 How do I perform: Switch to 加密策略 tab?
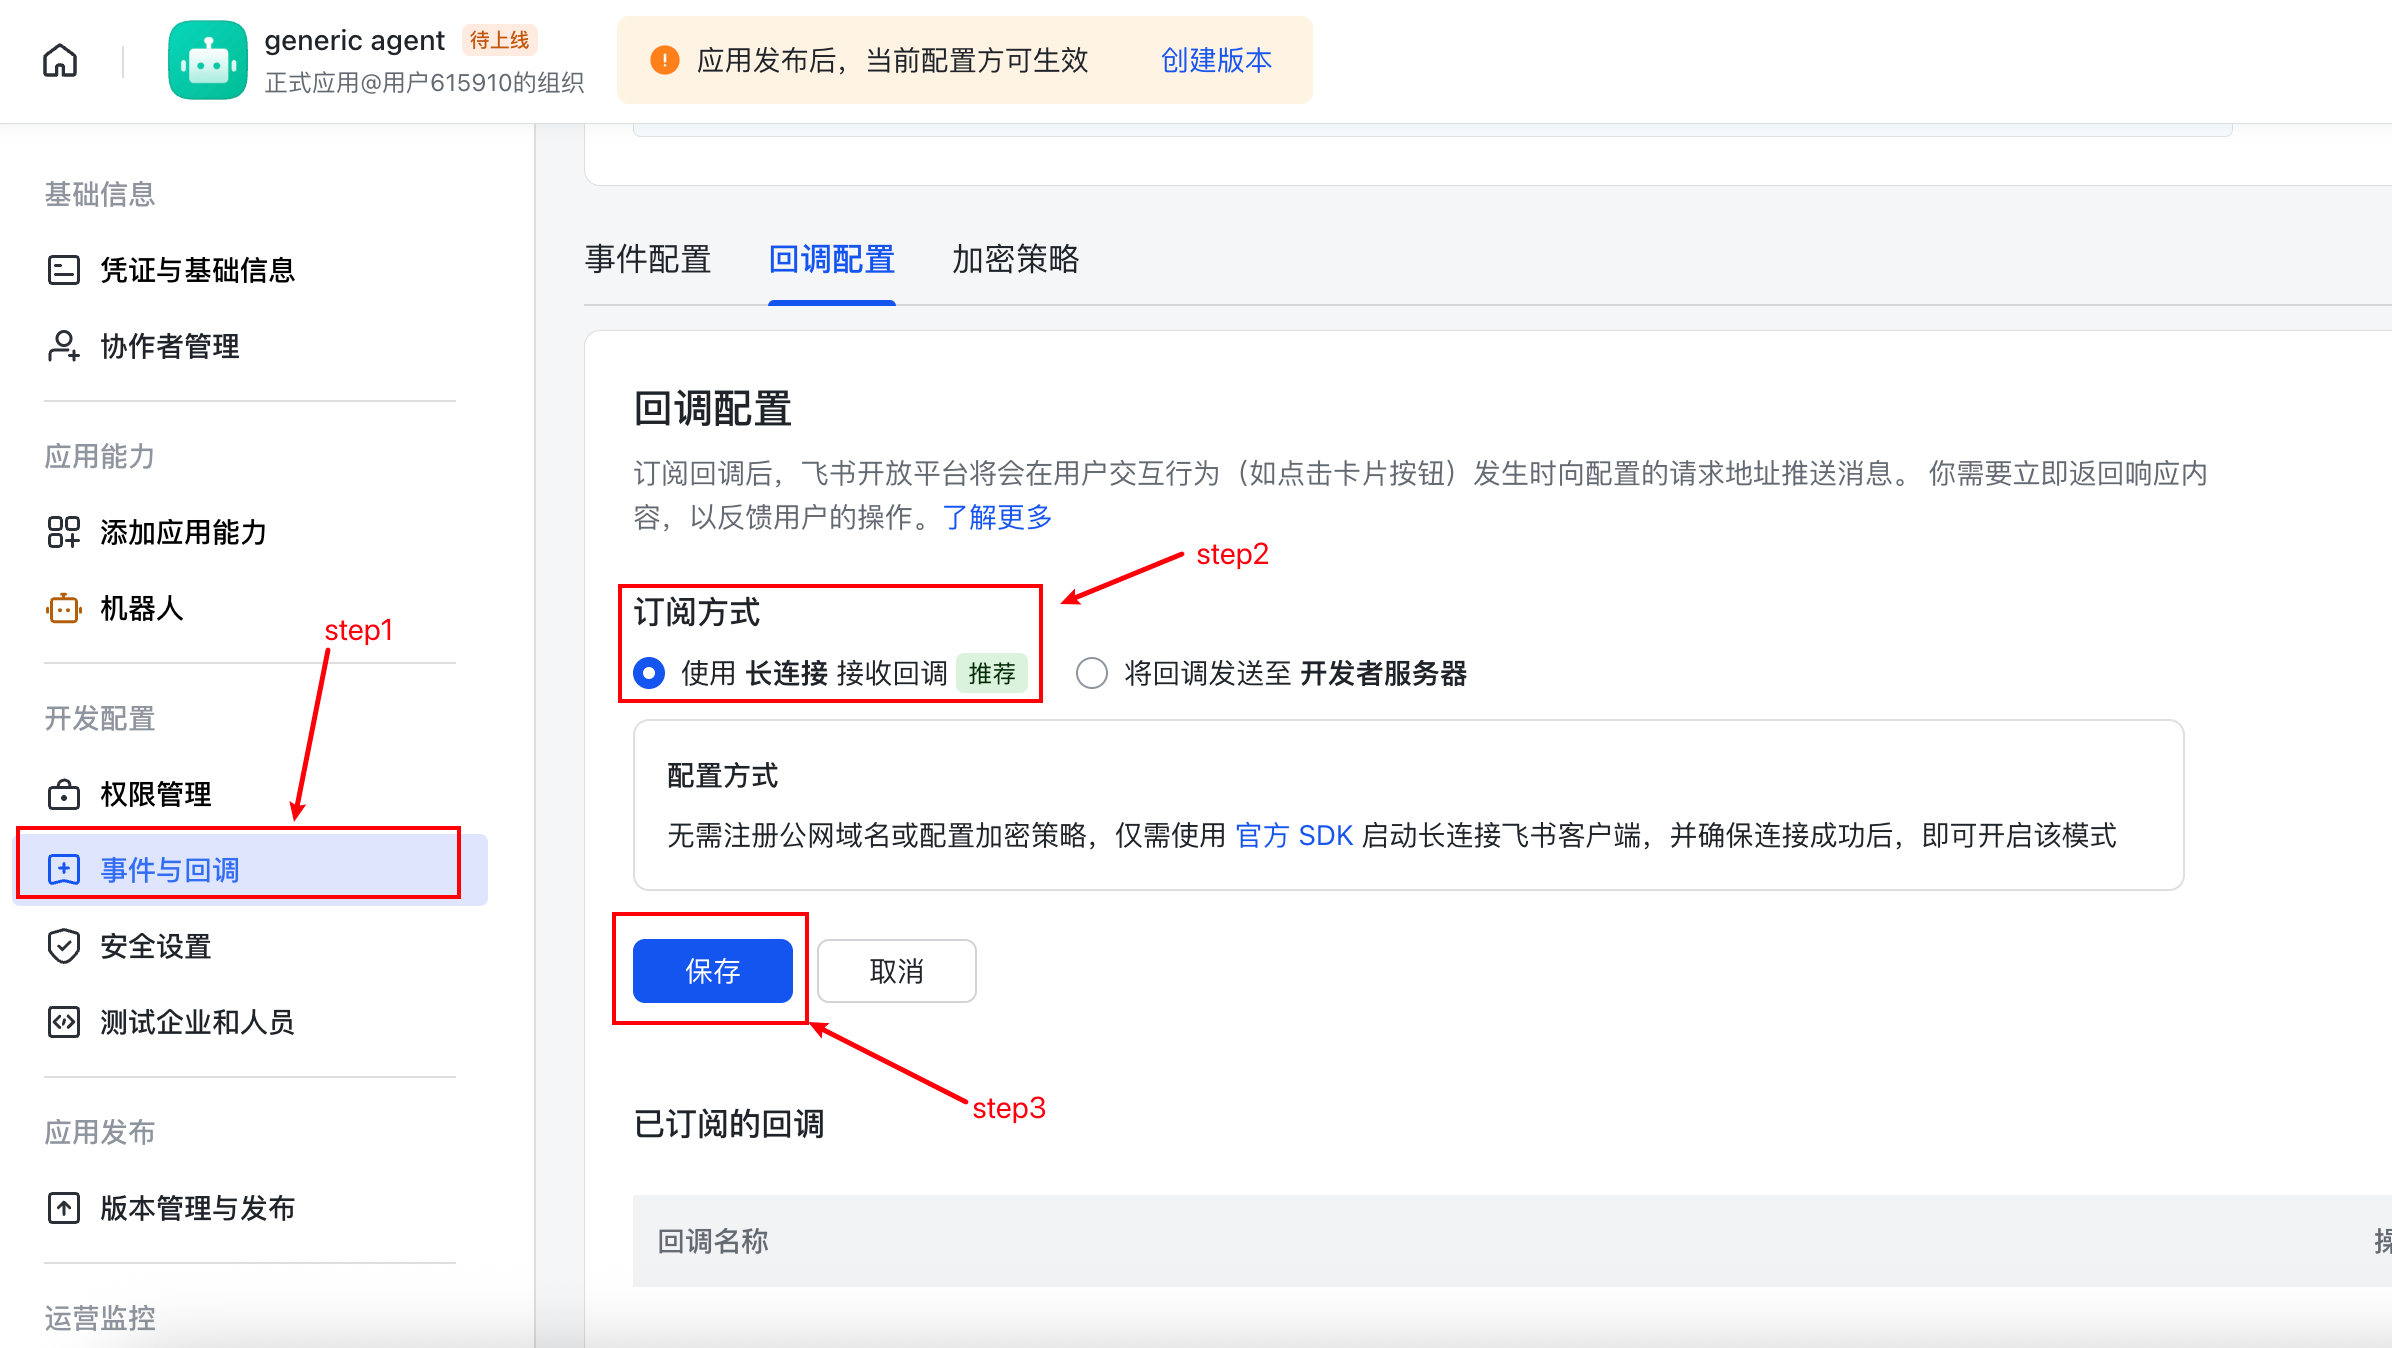(1015, 260)
